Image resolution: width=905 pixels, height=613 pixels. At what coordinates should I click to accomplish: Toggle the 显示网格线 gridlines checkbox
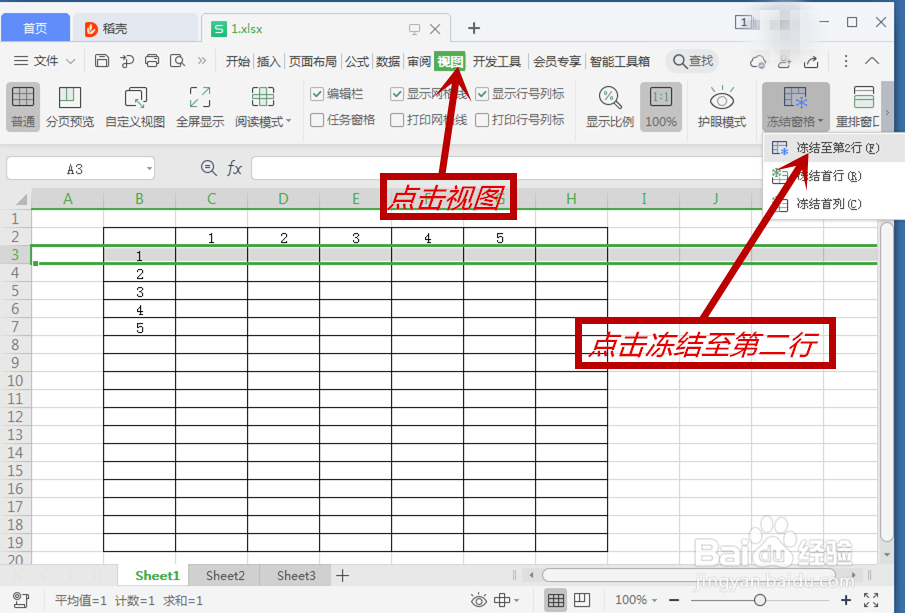[396, 93]
